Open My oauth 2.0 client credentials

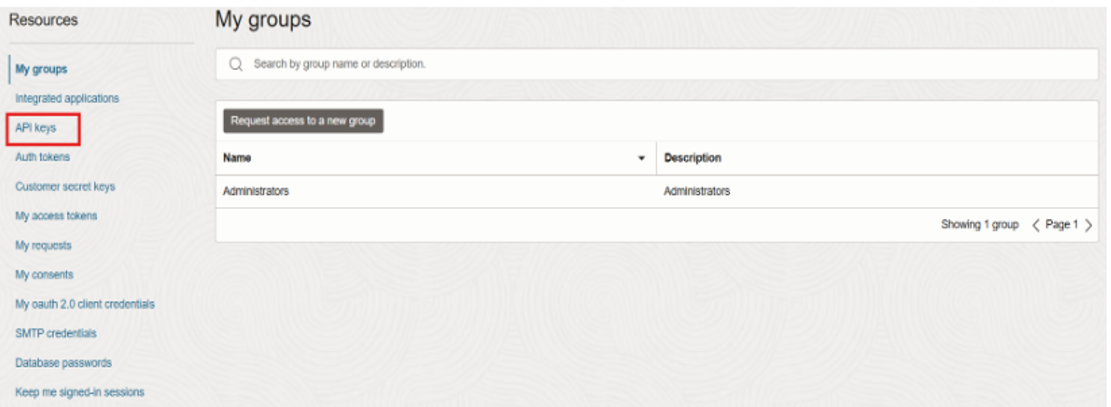pos(84,303)
